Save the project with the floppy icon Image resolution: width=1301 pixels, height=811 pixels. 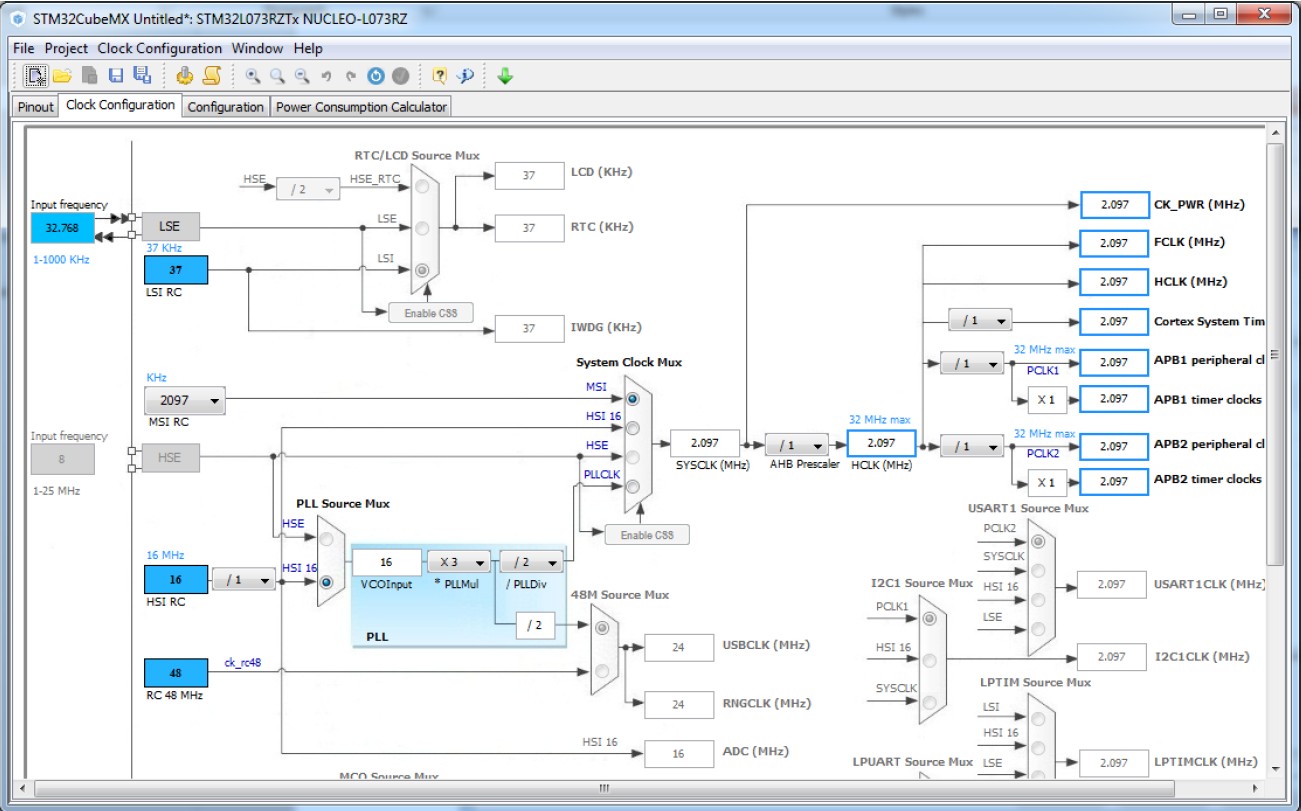116,75
